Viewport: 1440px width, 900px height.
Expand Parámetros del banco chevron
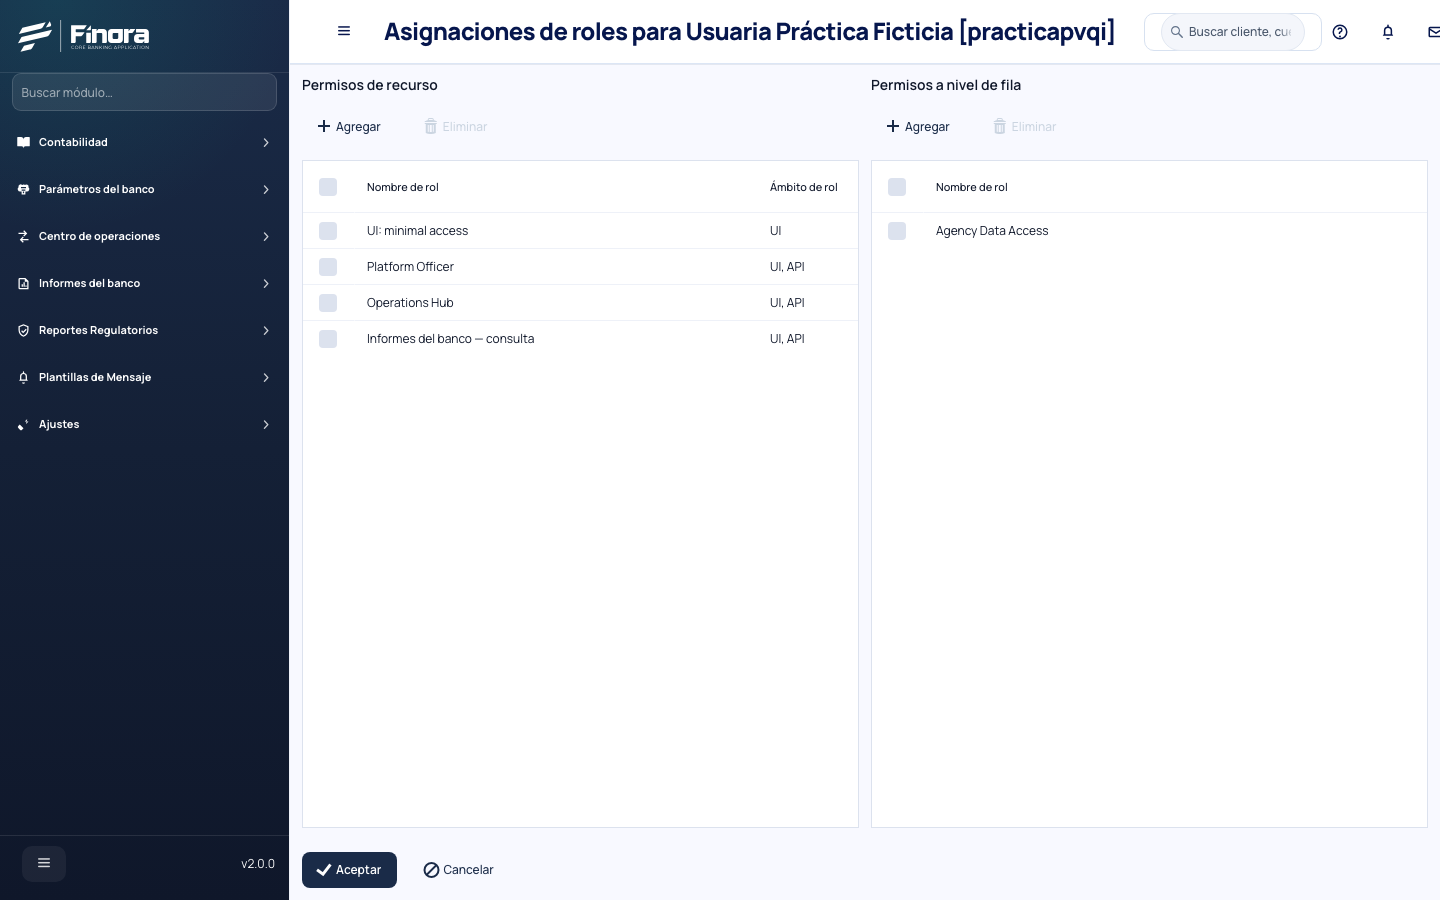[x=266, y=189]
